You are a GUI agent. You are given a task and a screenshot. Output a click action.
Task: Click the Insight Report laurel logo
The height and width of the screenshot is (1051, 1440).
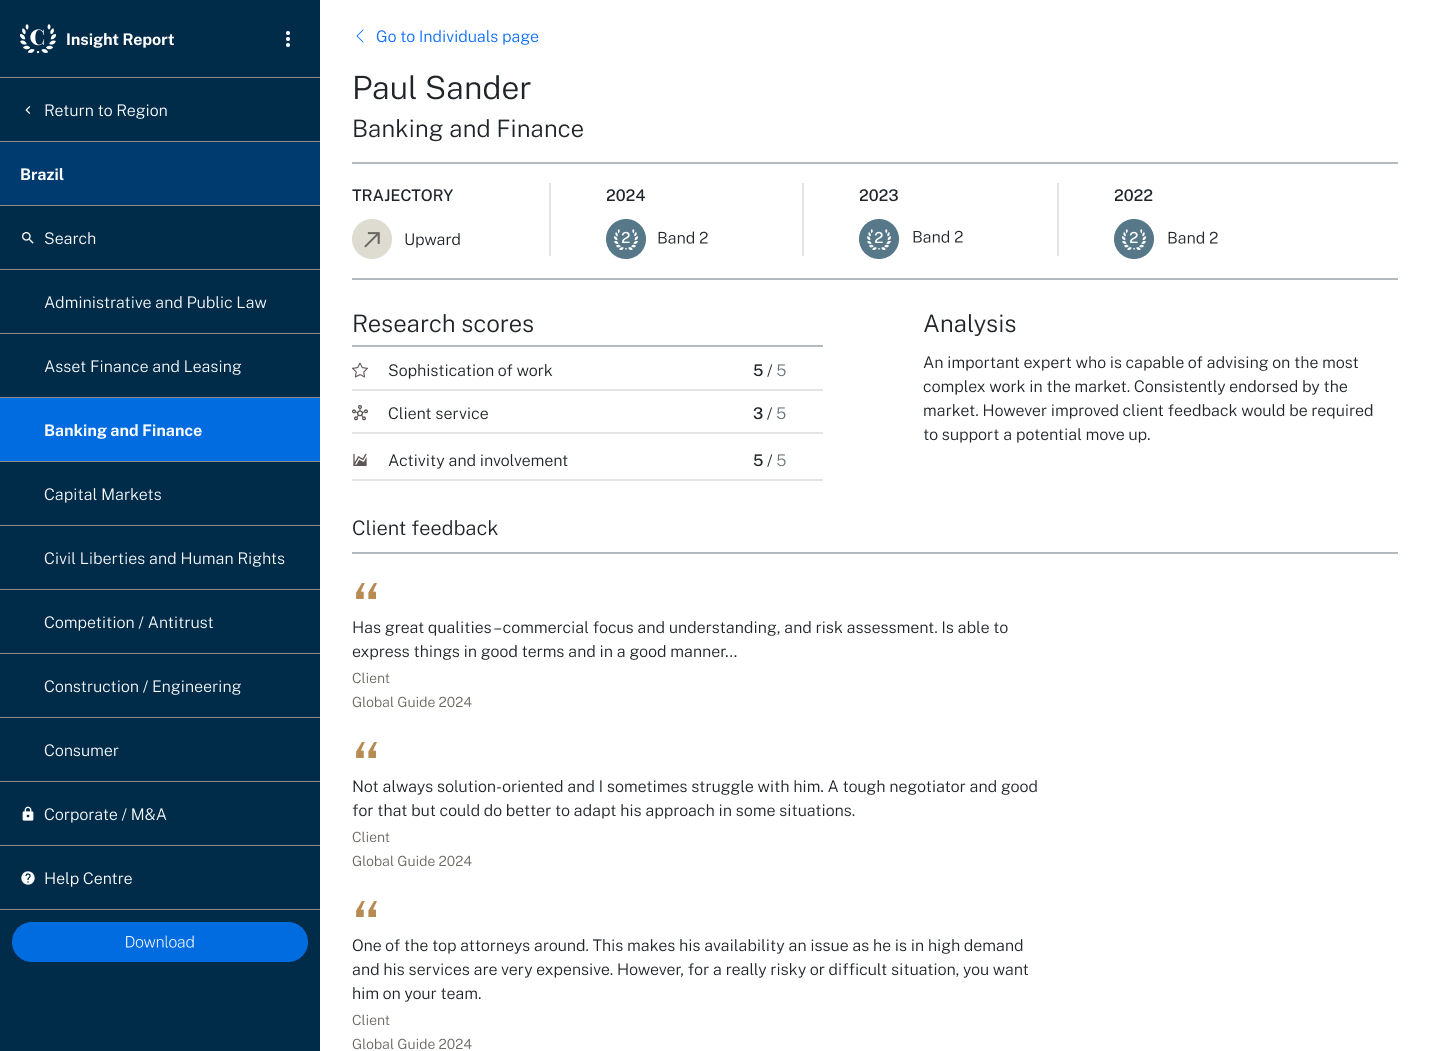[x=38, y=39]
